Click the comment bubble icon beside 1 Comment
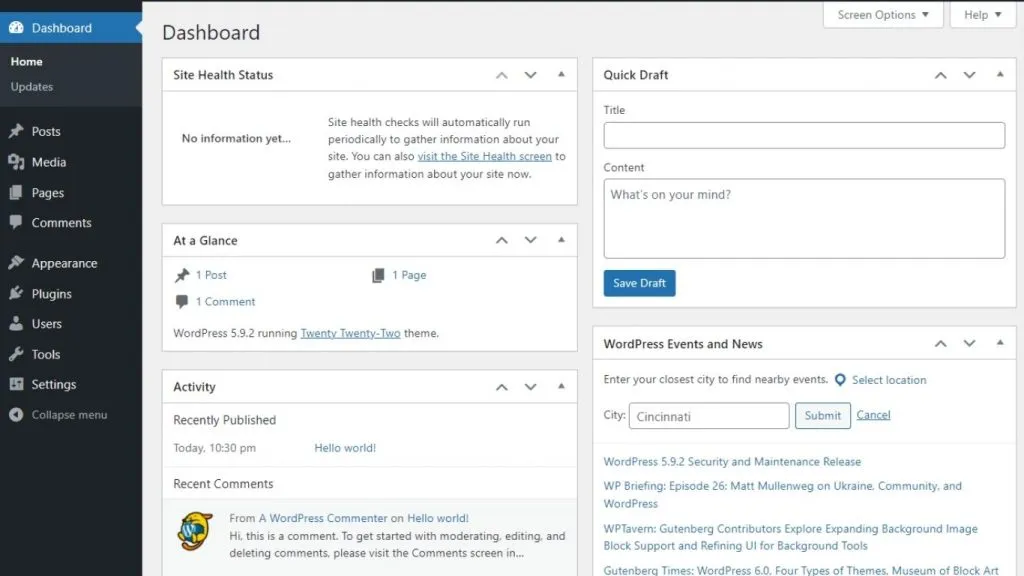Screen dimensions: 1024x576 (182, 302)
